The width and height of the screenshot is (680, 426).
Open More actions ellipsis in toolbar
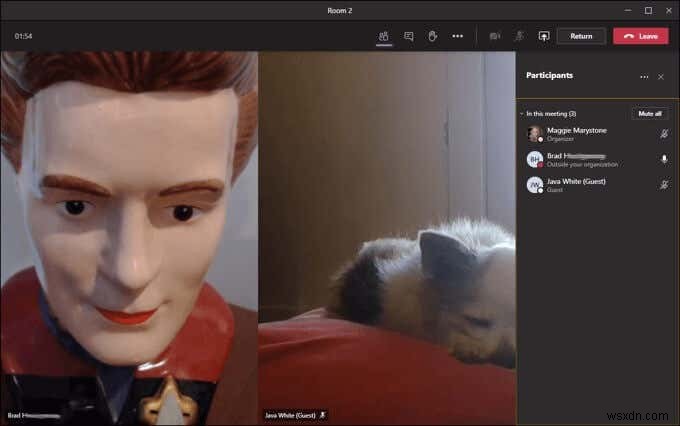tap(458, 36)
